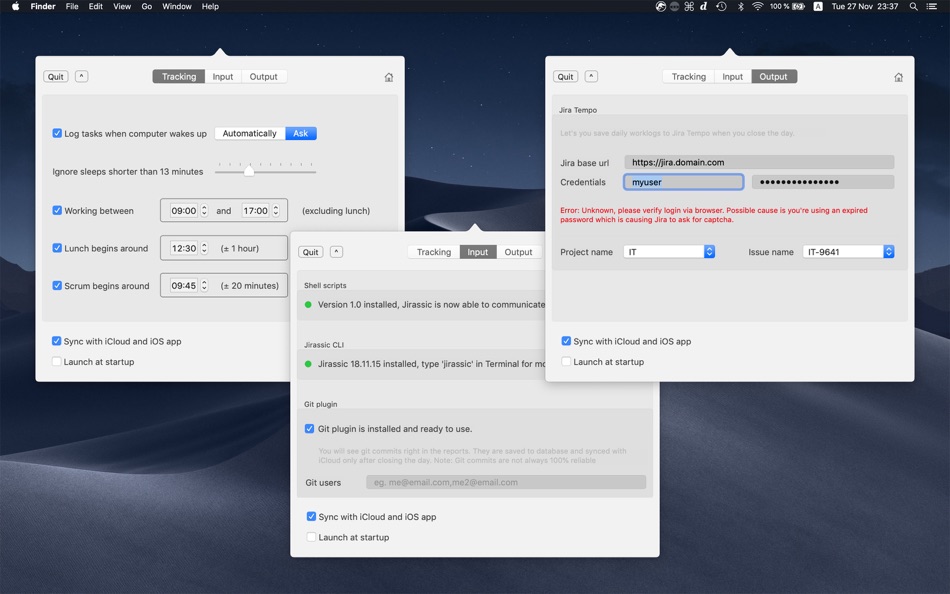
Task: Open the Issue name dropdown
Action: pos(848,252)
